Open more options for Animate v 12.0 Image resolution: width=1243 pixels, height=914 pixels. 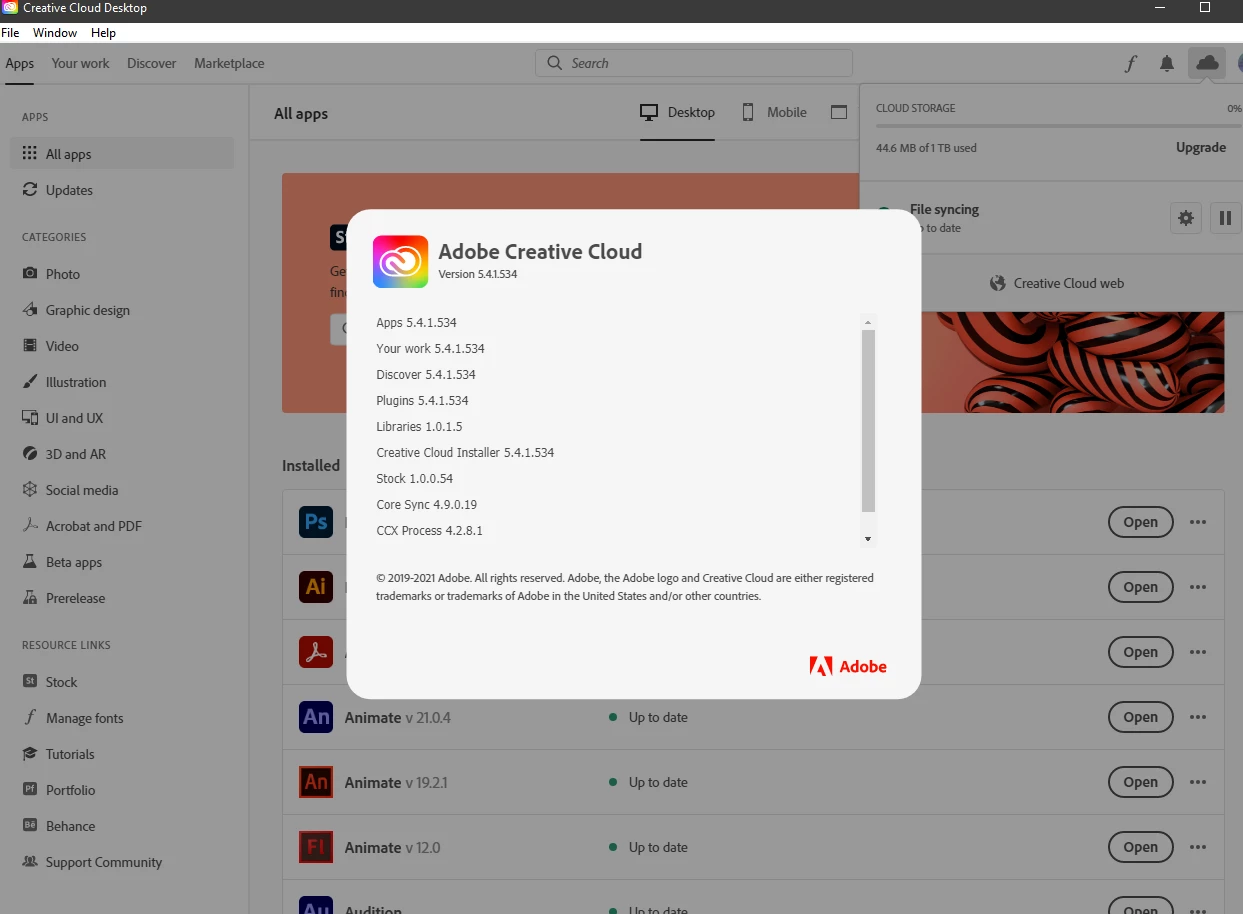[x=1197, y=847]
